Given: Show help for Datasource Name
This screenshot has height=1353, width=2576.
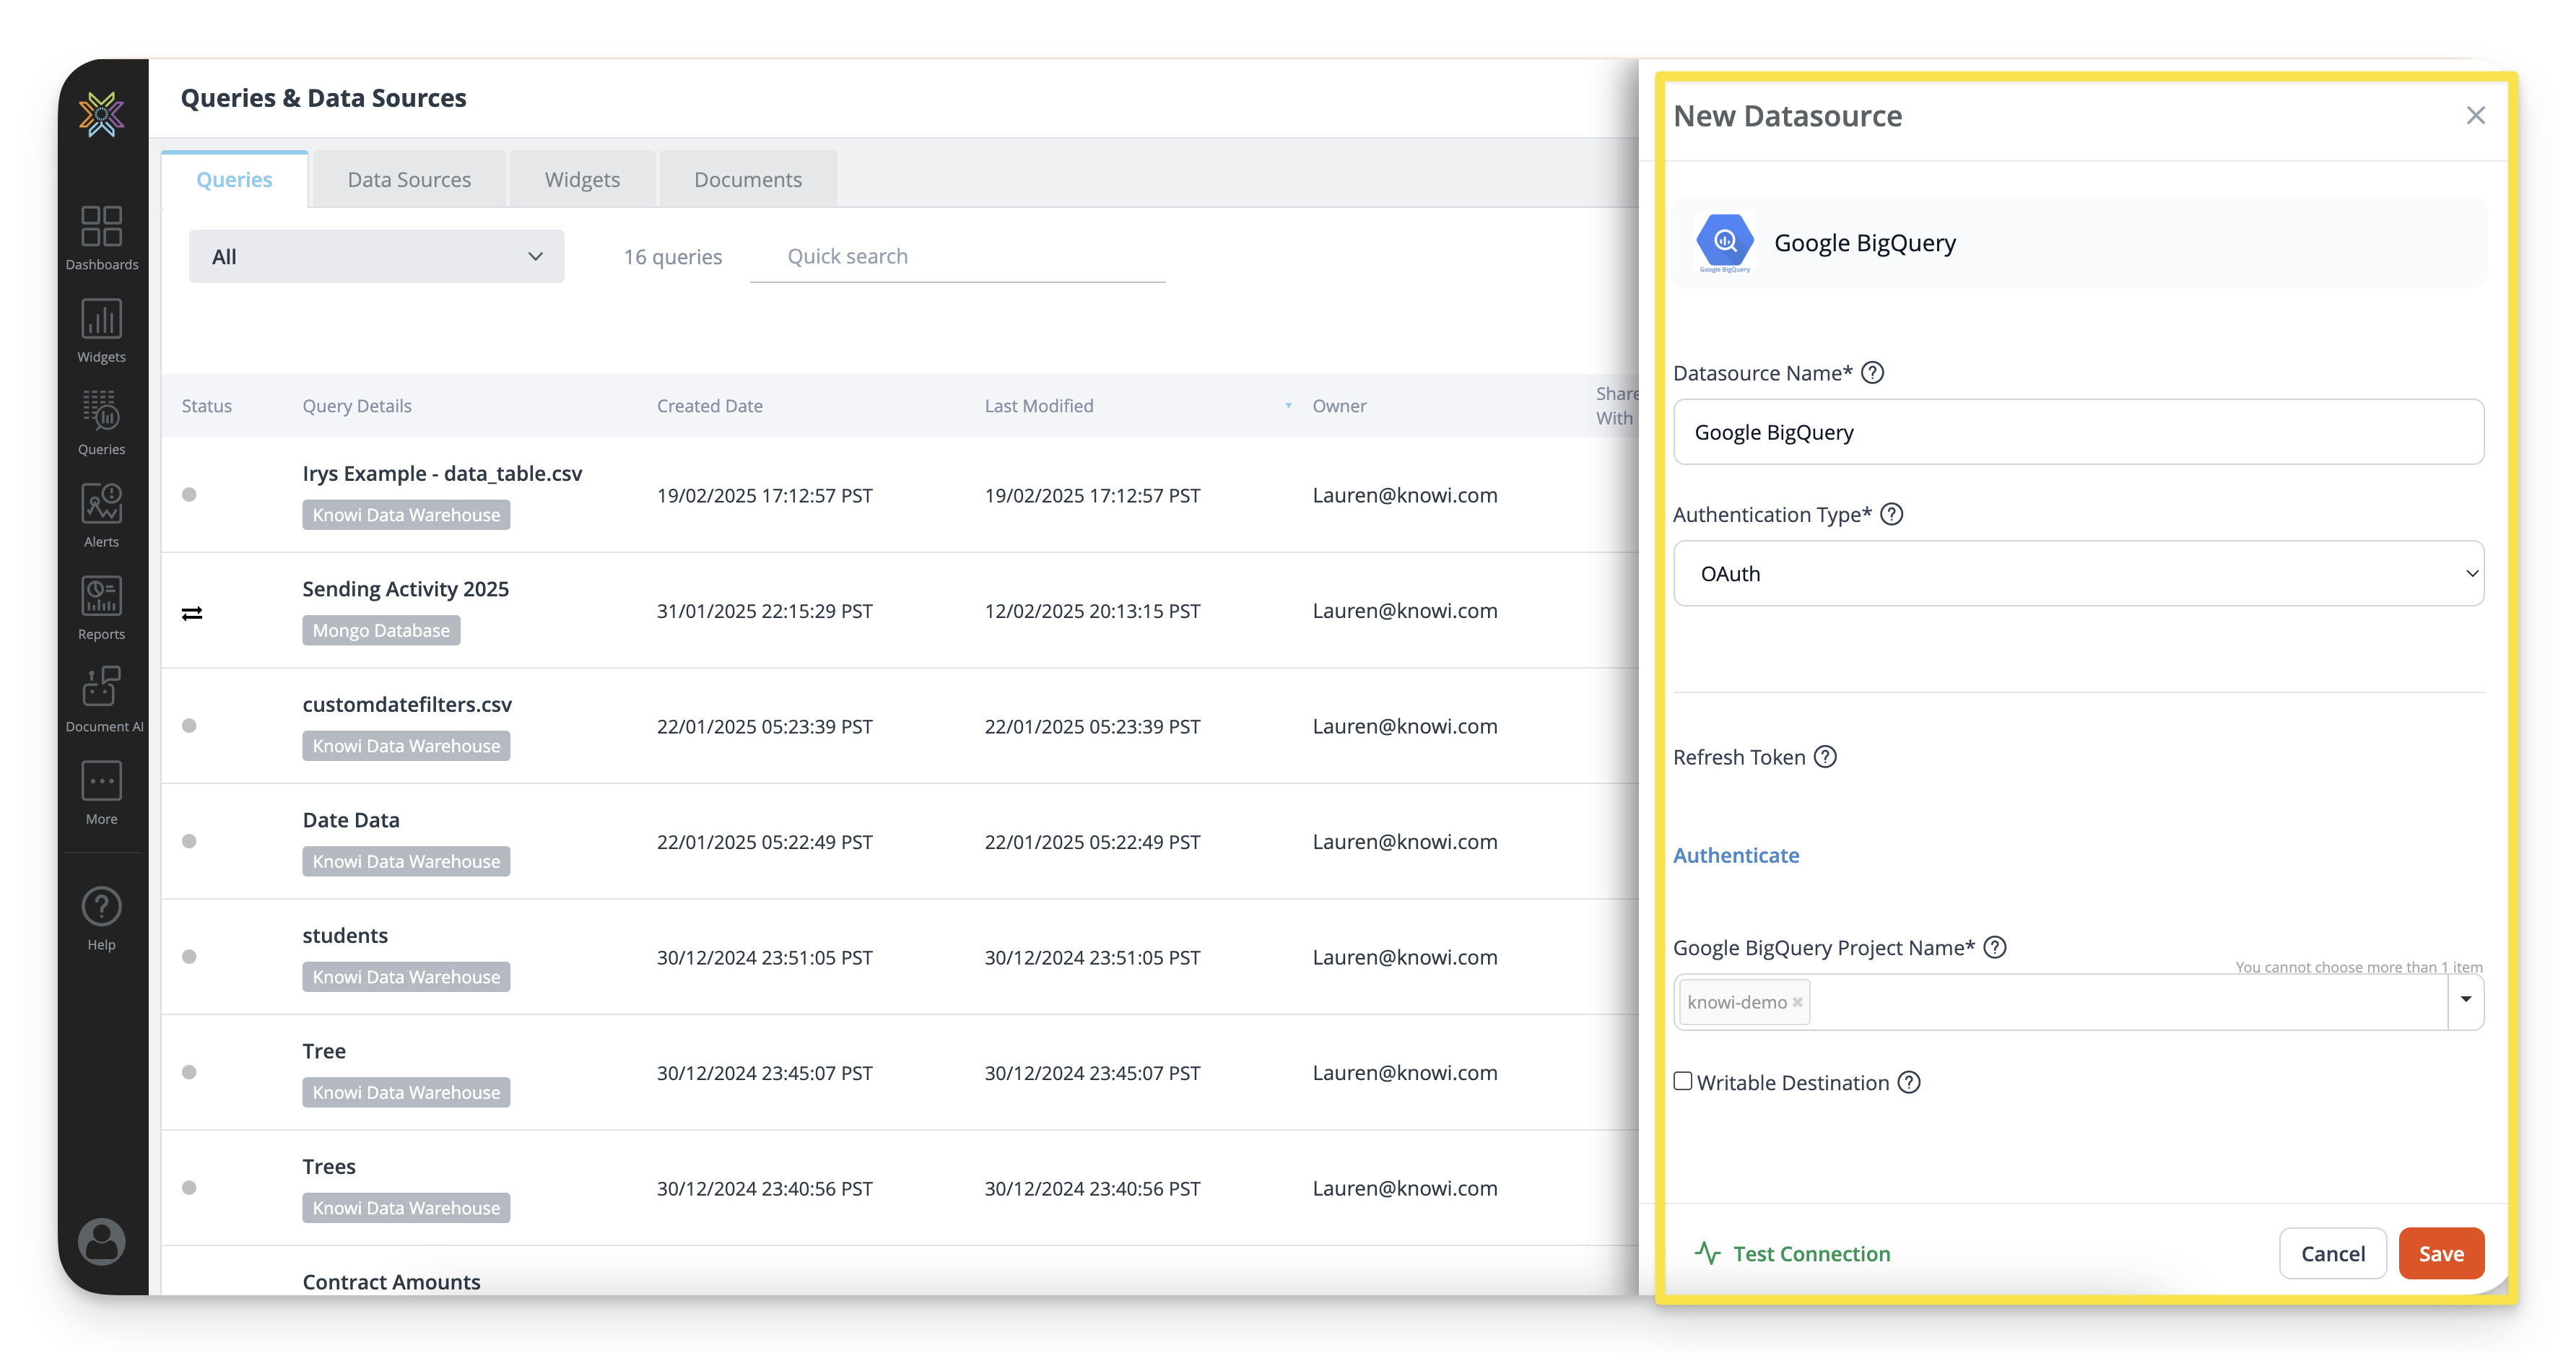Looking at the screenshot, I should [1872, 373].
